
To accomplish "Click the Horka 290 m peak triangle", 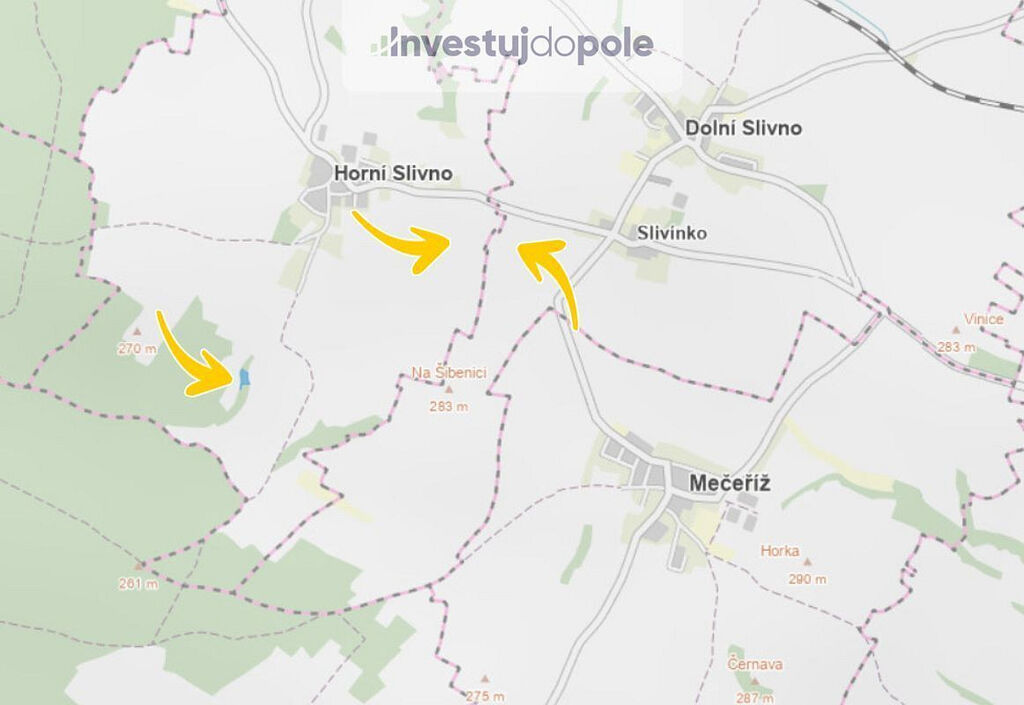I will pyautogui.click(x=808, y=561).
